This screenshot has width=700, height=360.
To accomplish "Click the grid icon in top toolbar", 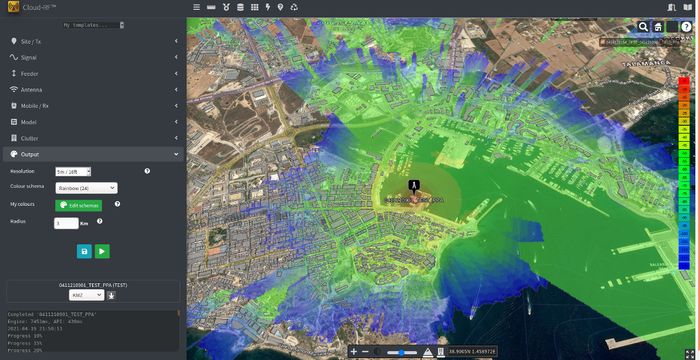I will tap(254, 7).
